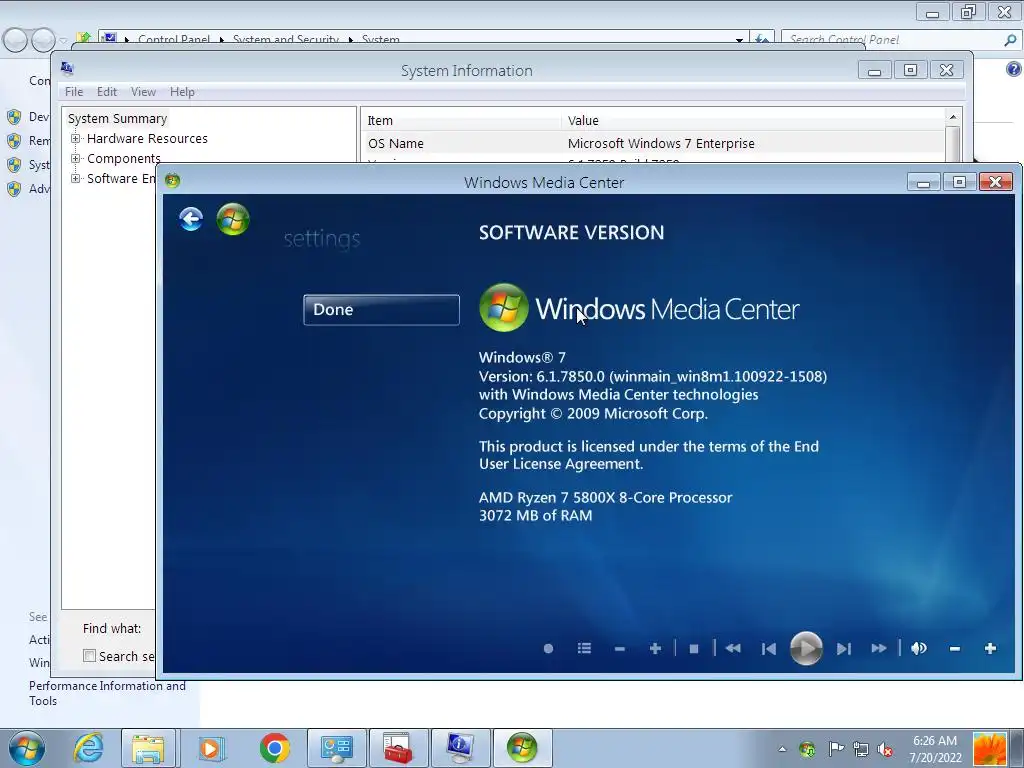Image resolution: width=1024 pixels, height=768 pixels.
Task: Select the OS Name row
Action: [652, 144]
